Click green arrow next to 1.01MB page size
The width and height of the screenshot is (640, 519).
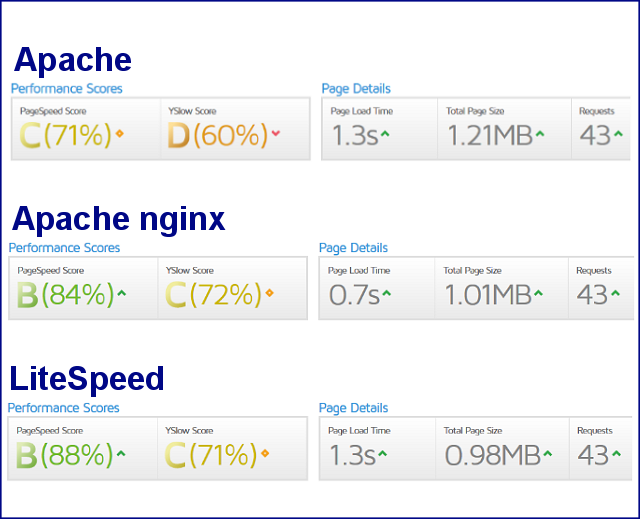(x=539, y=293)
